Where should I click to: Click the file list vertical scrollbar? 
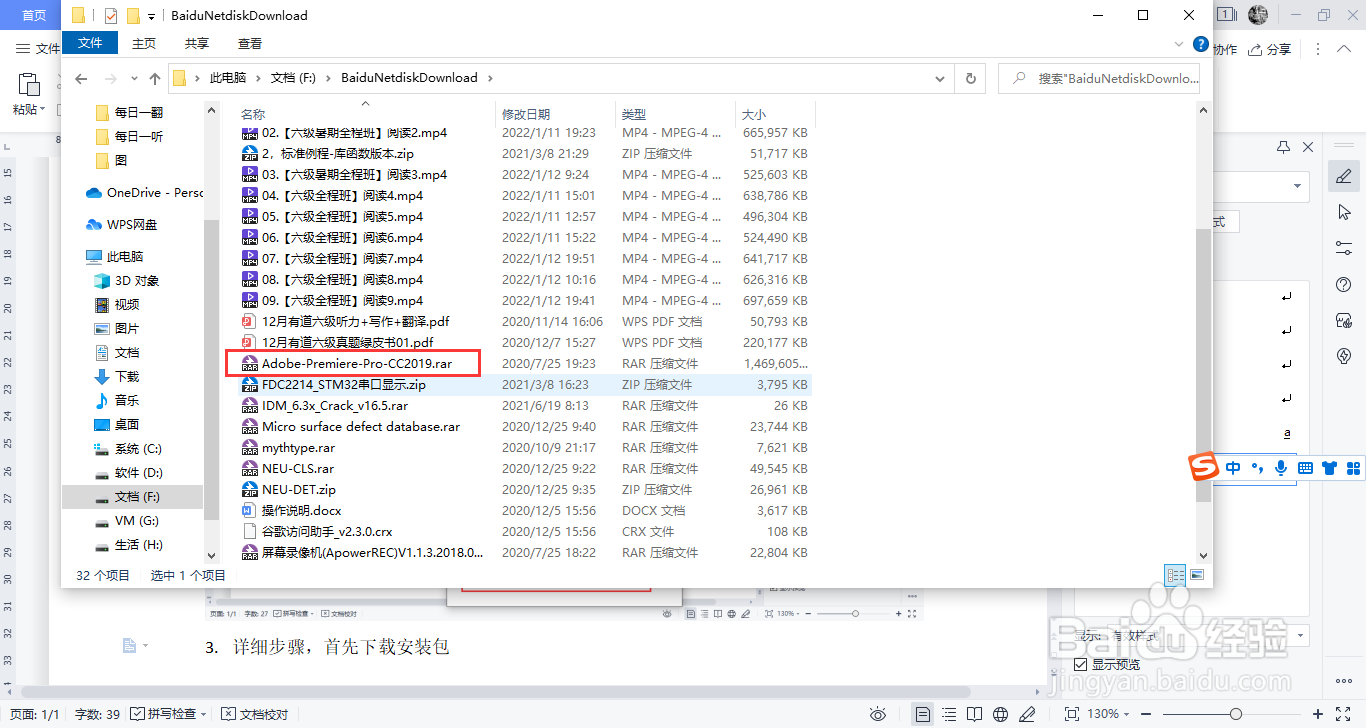[x=1203, y=364]
